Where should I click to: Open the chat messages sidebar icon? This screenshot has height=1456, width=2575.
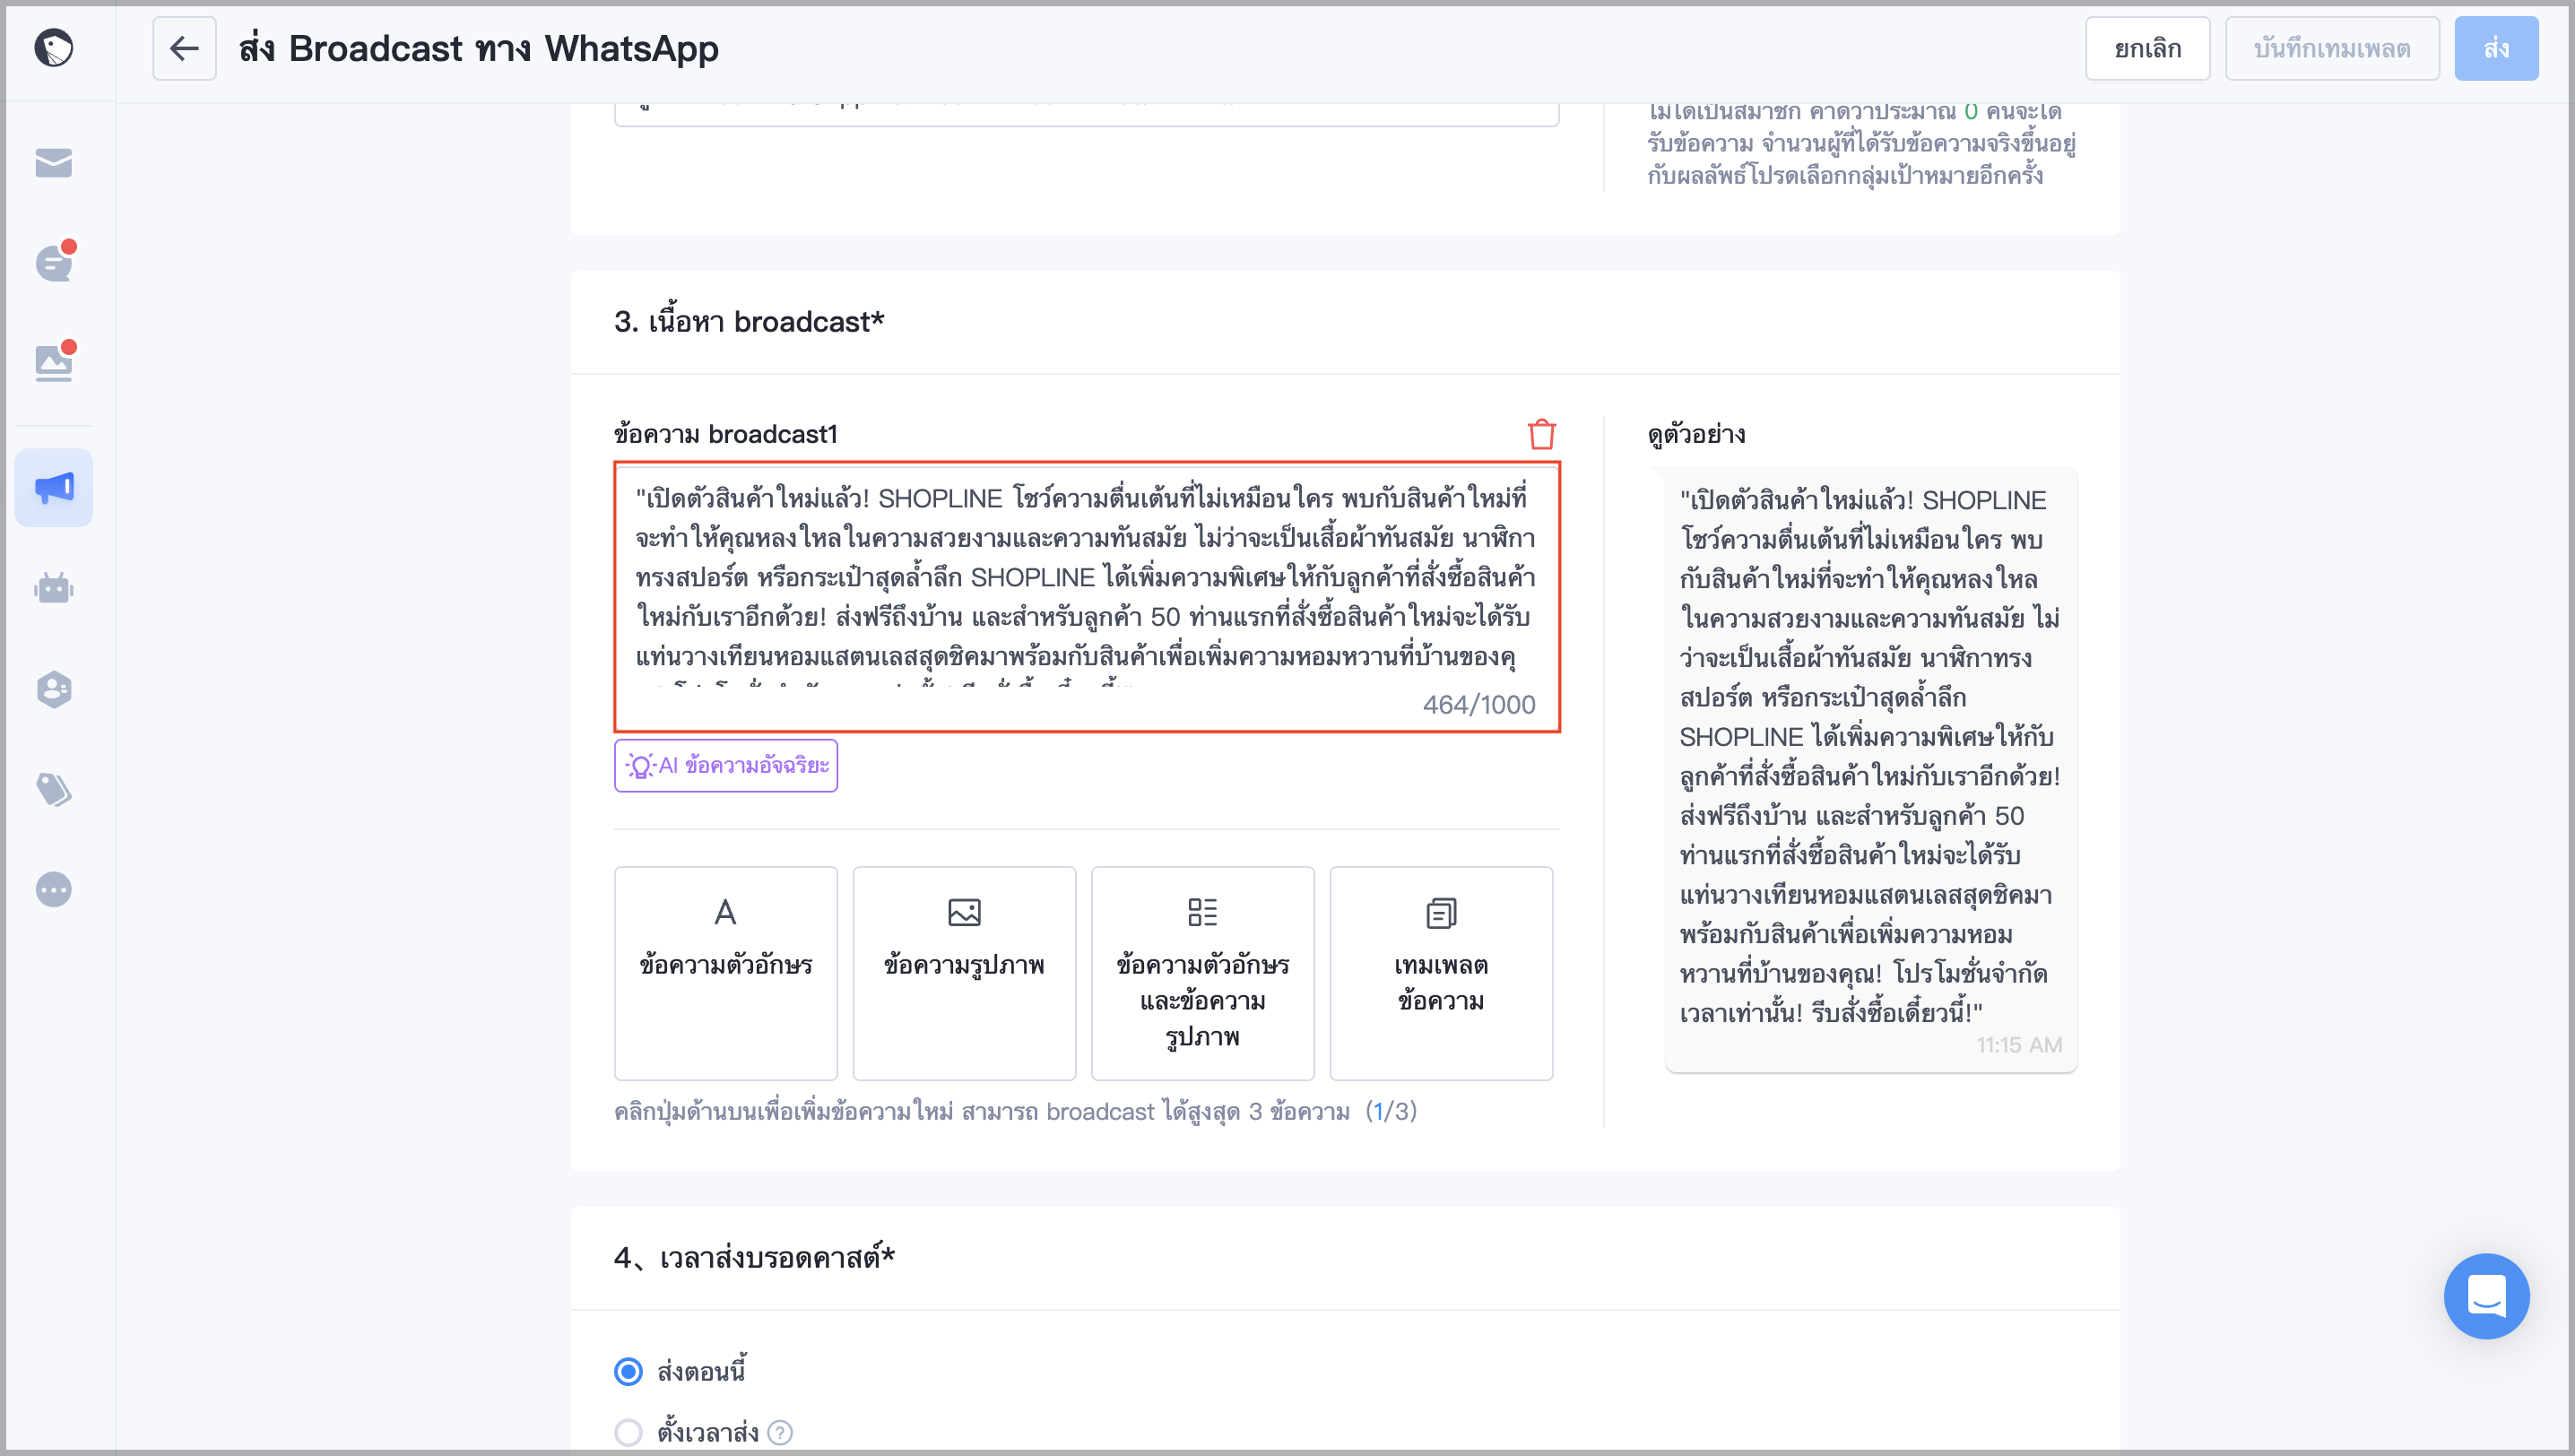pyautogui.click(x=54, y=263)
